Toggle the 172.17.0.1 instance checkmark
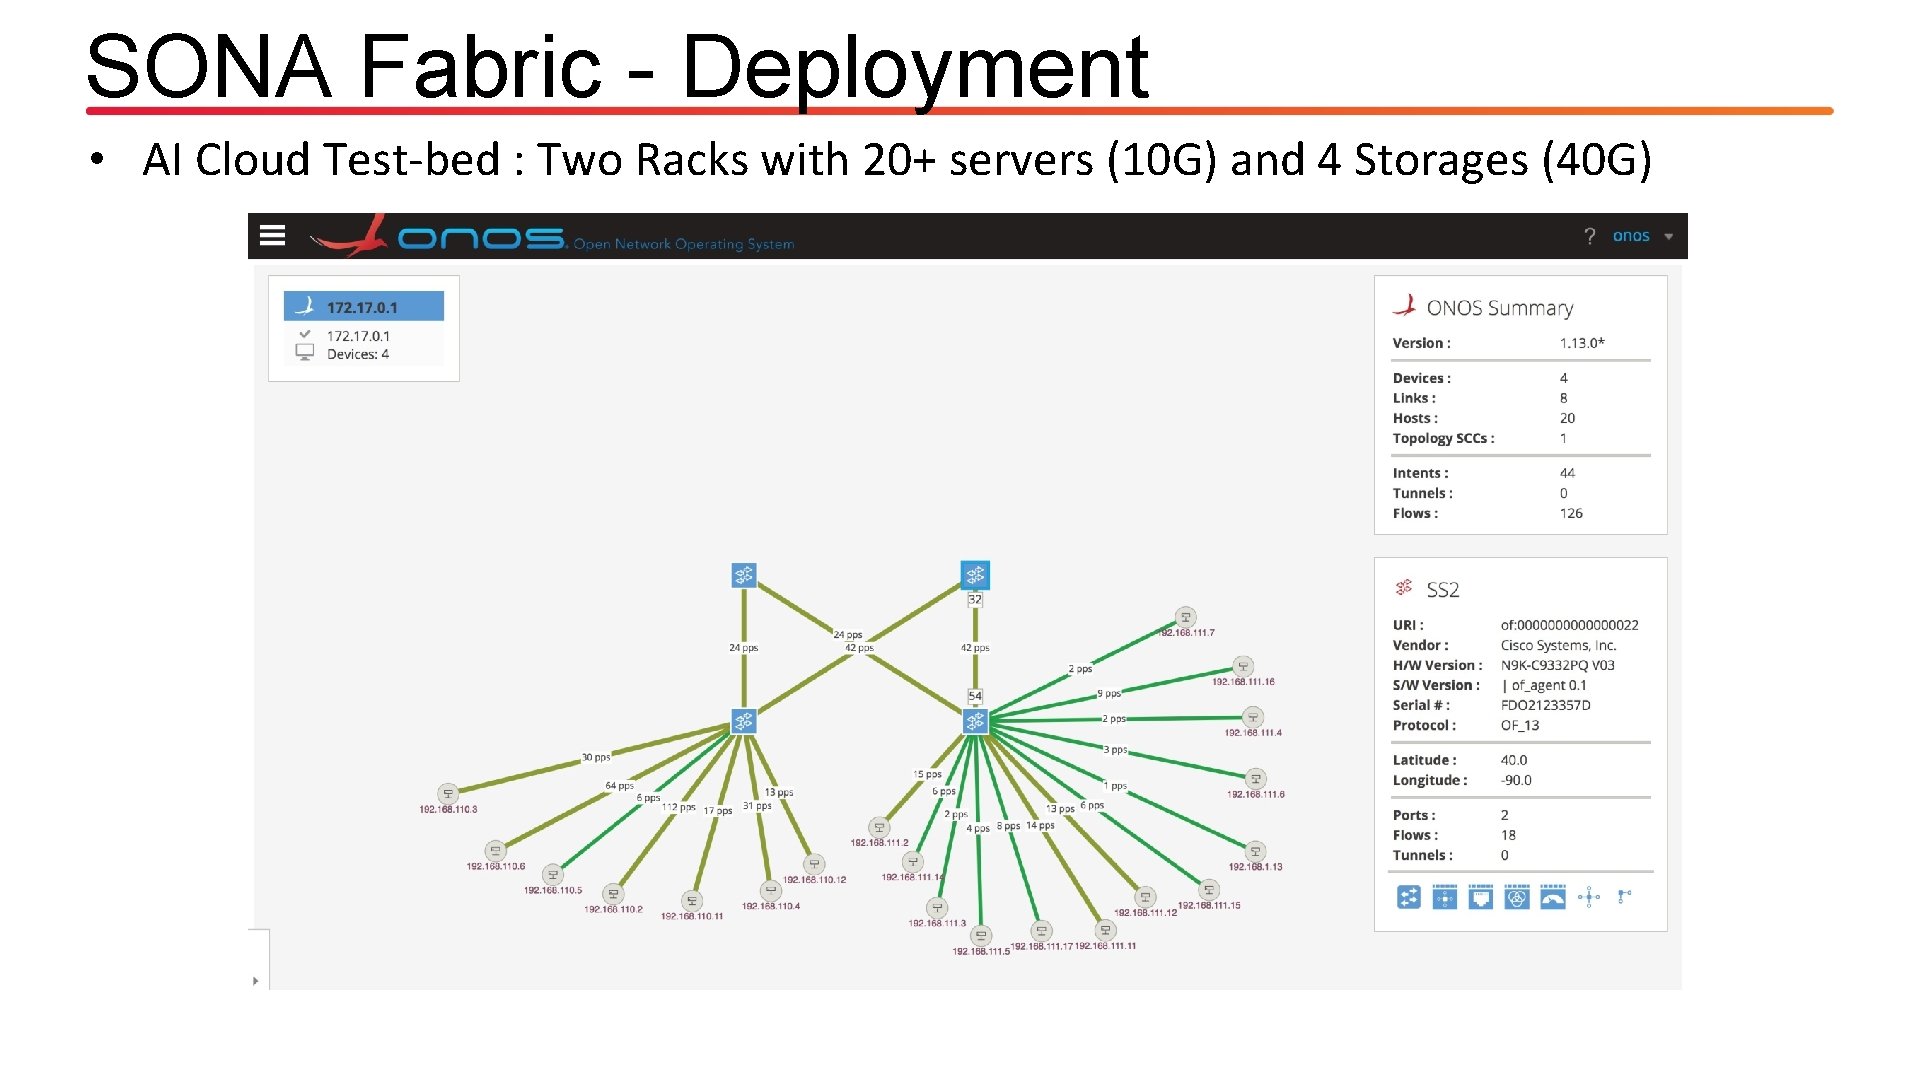The width and height of the screenshot is (1920, 1080). click(305, 335)
